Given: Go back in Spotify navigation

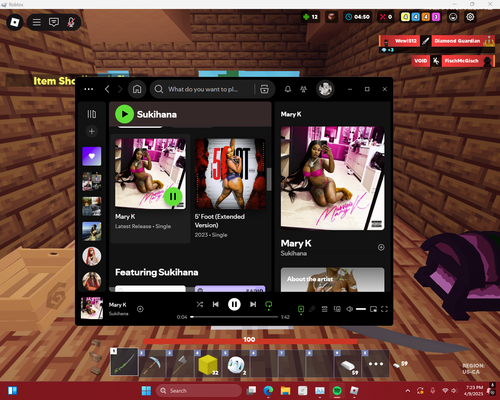Looking at the screenshot, I should pos(107,89).
